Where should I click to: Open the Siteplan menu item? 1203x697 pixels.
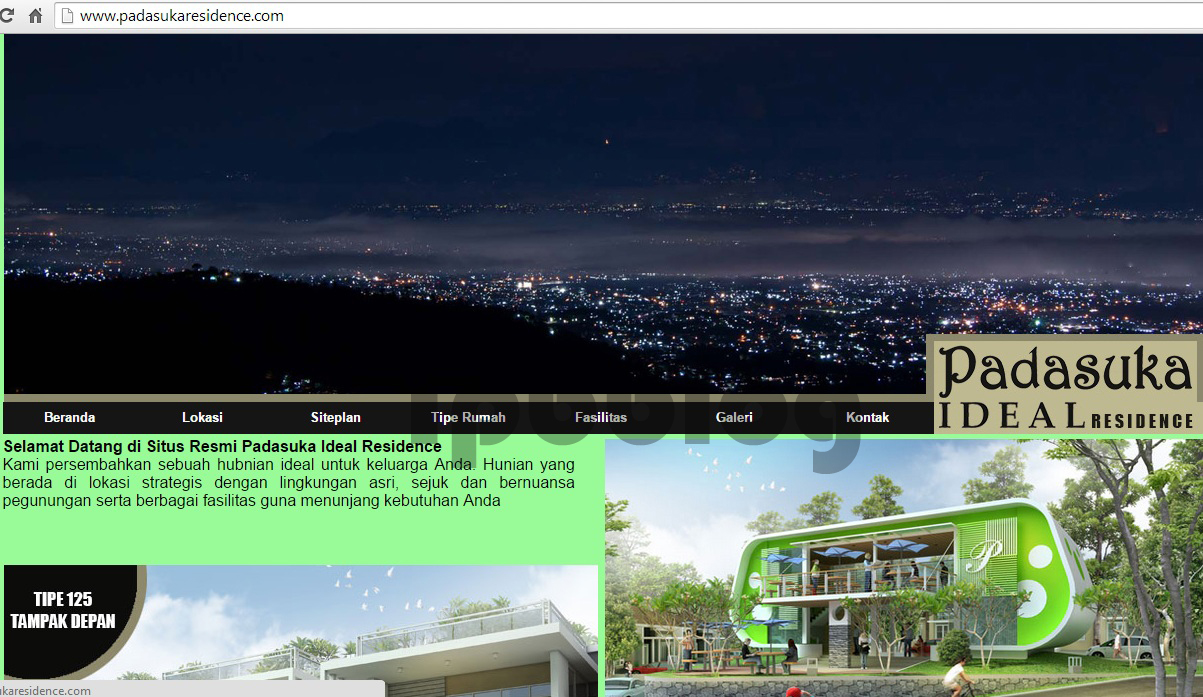(335, 418)
